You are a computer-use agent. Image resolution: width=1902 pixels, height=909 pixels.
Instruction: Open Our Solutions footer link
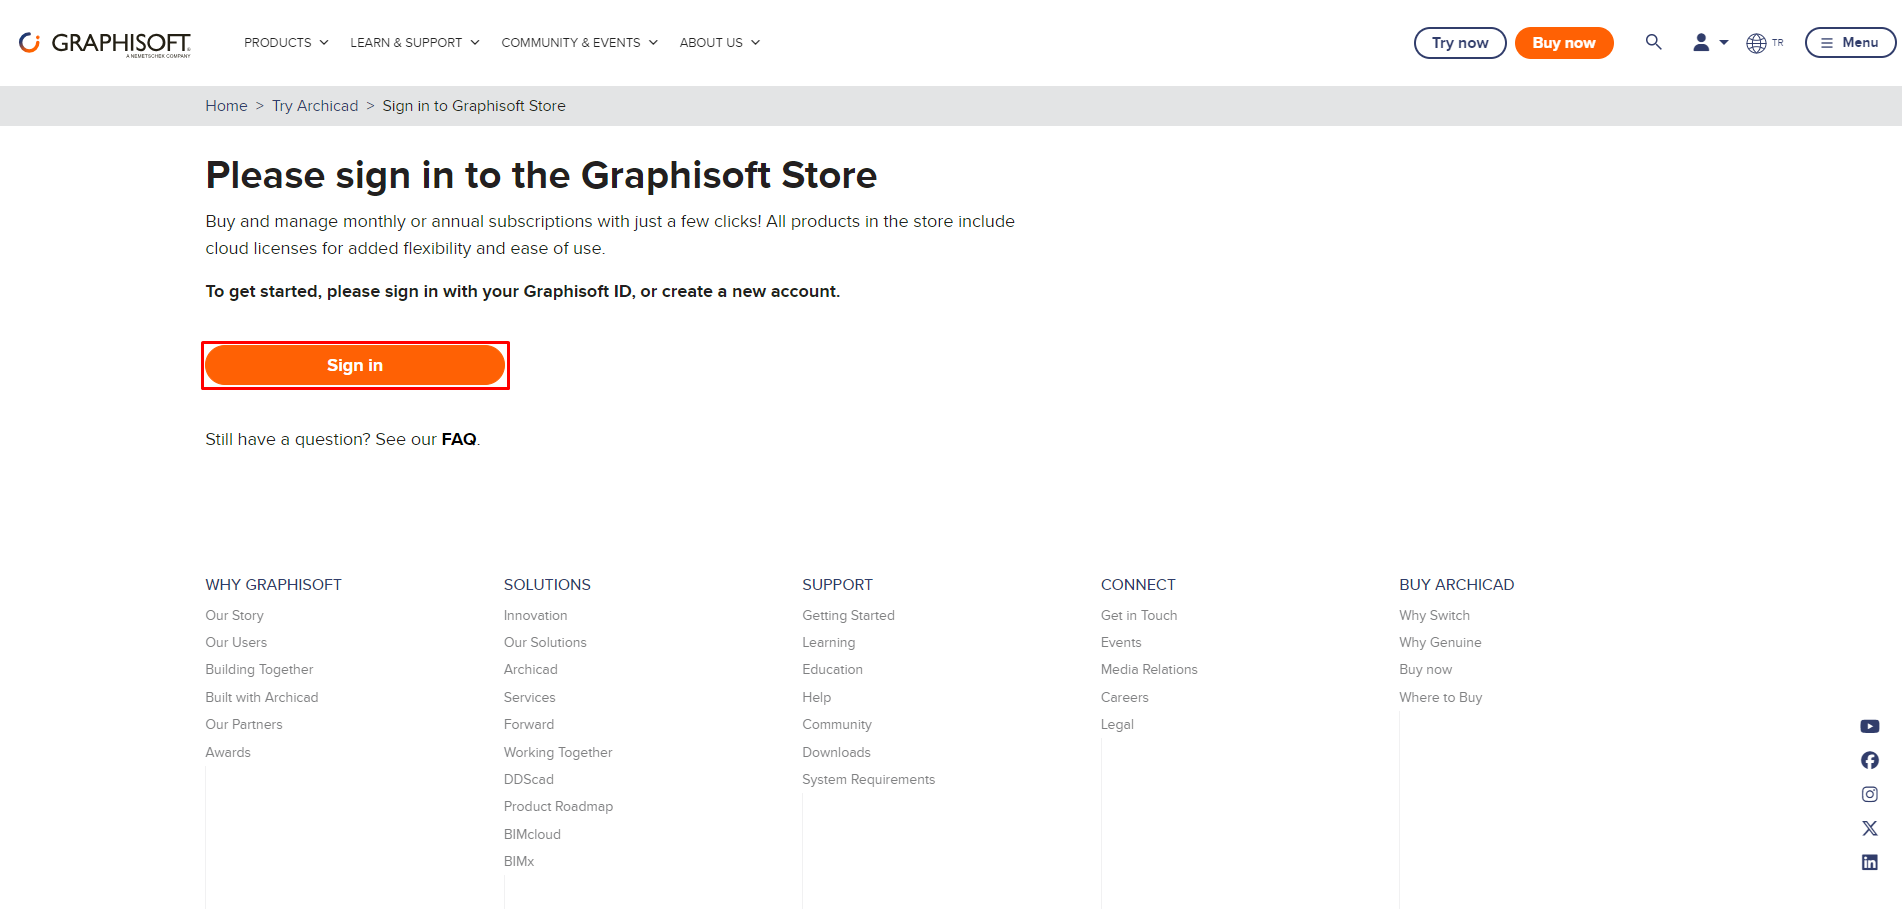[545, 642]
